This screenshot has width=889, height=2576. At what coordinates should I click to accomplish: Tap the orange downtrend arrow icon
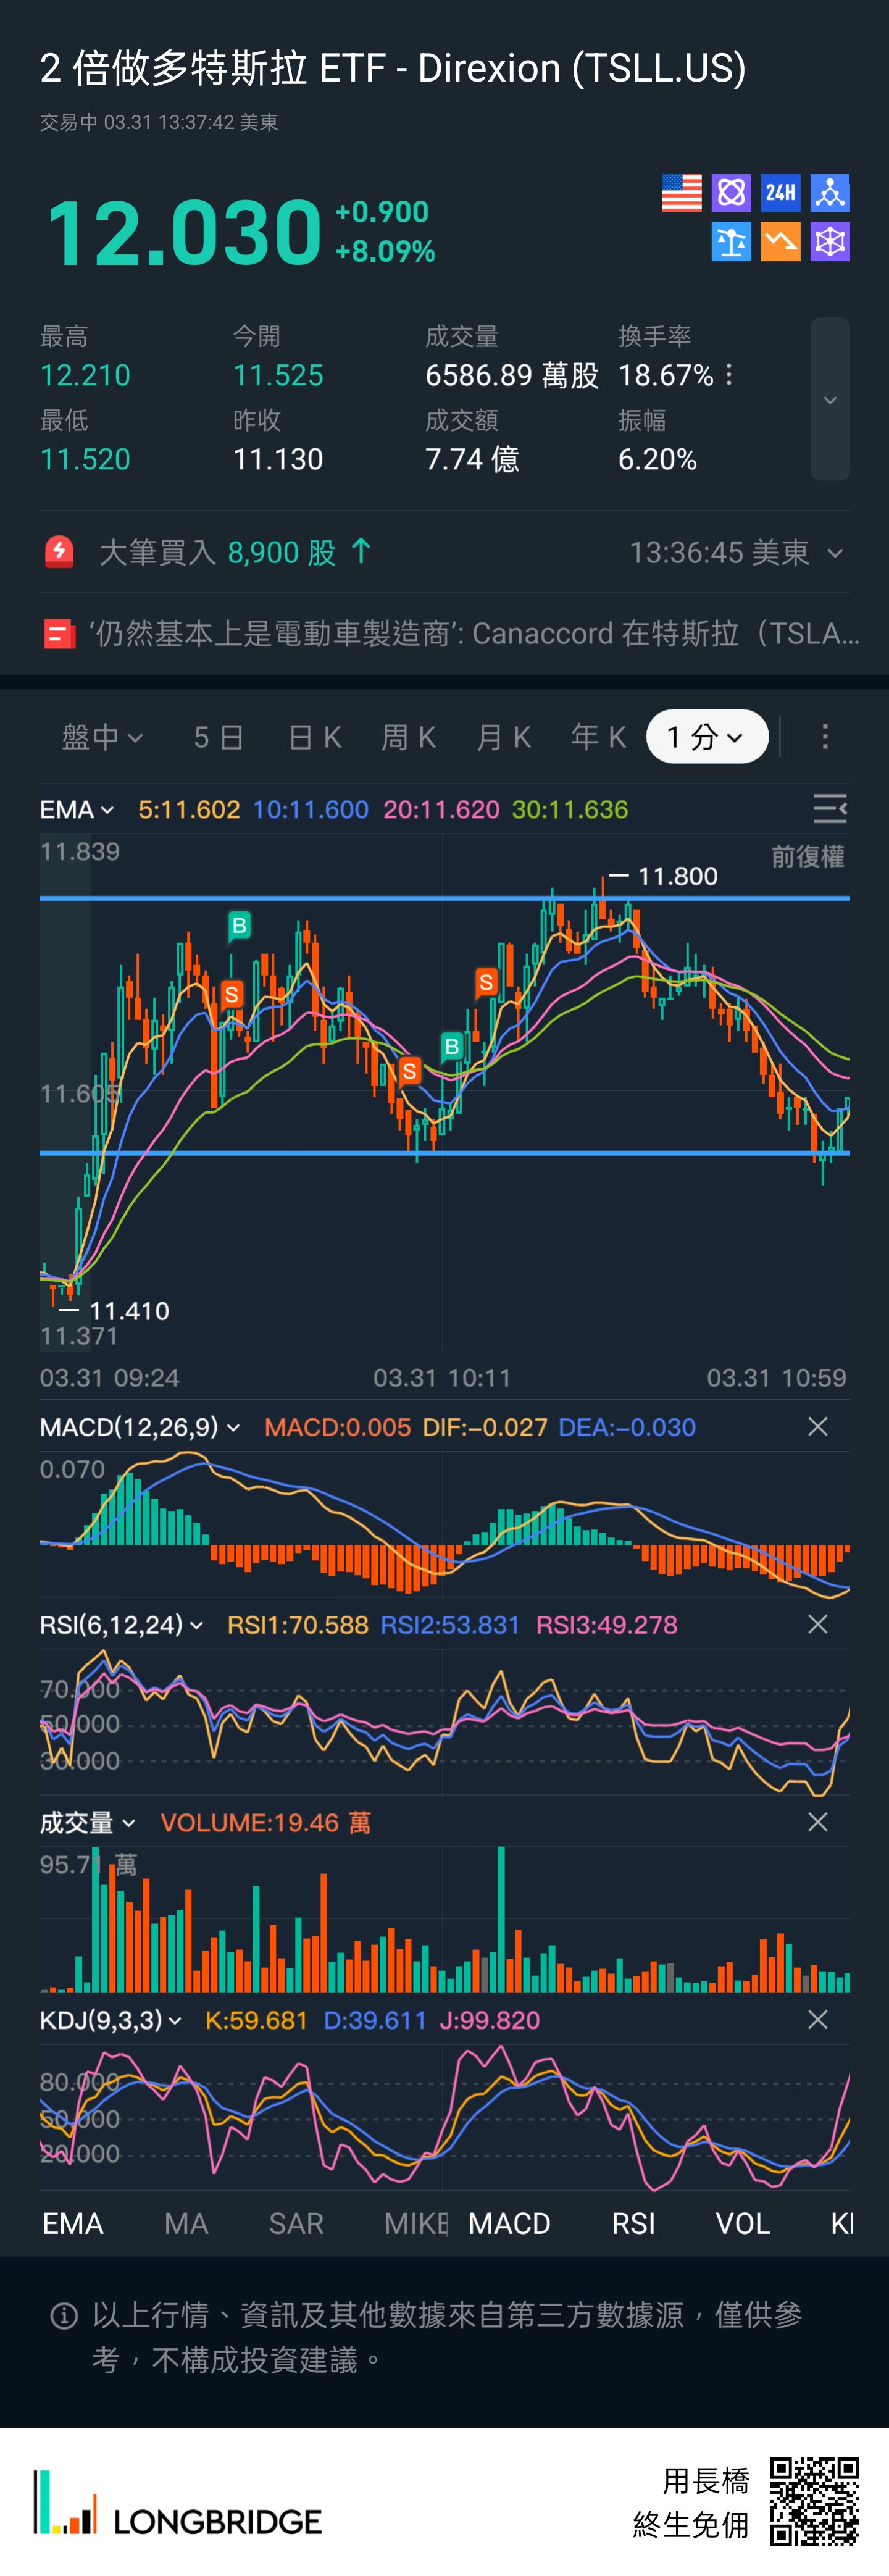780,242
